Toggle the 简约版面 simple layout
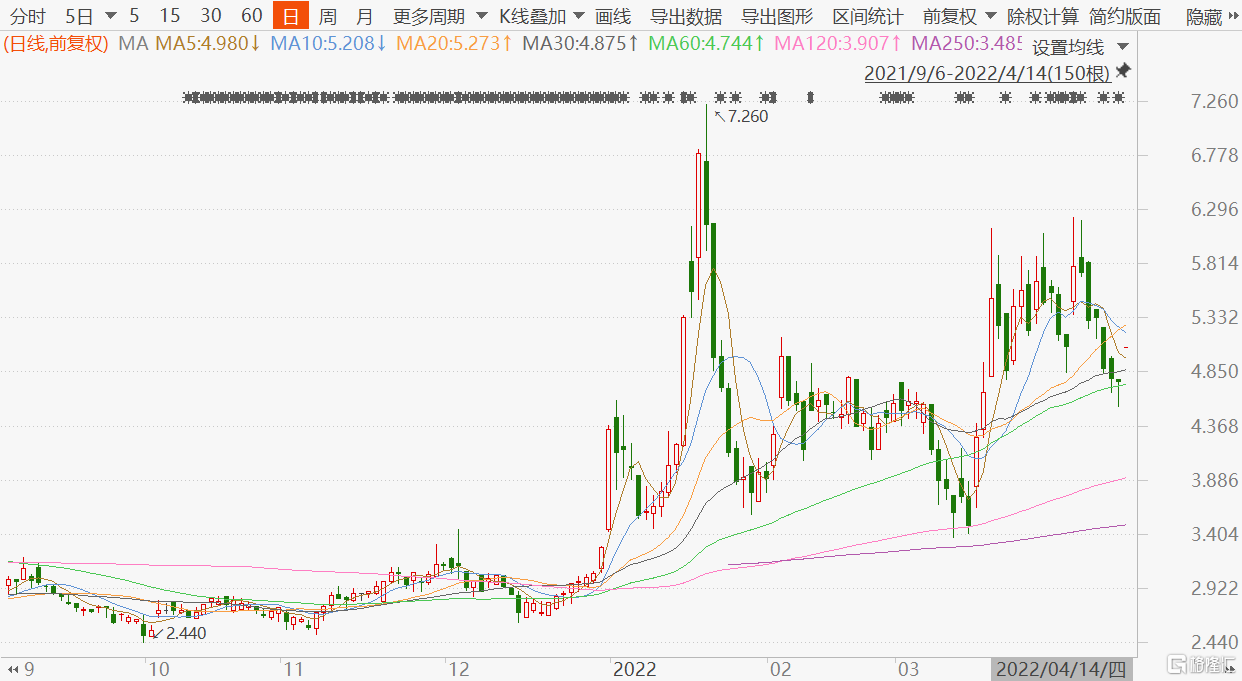 click(1125, 17)
